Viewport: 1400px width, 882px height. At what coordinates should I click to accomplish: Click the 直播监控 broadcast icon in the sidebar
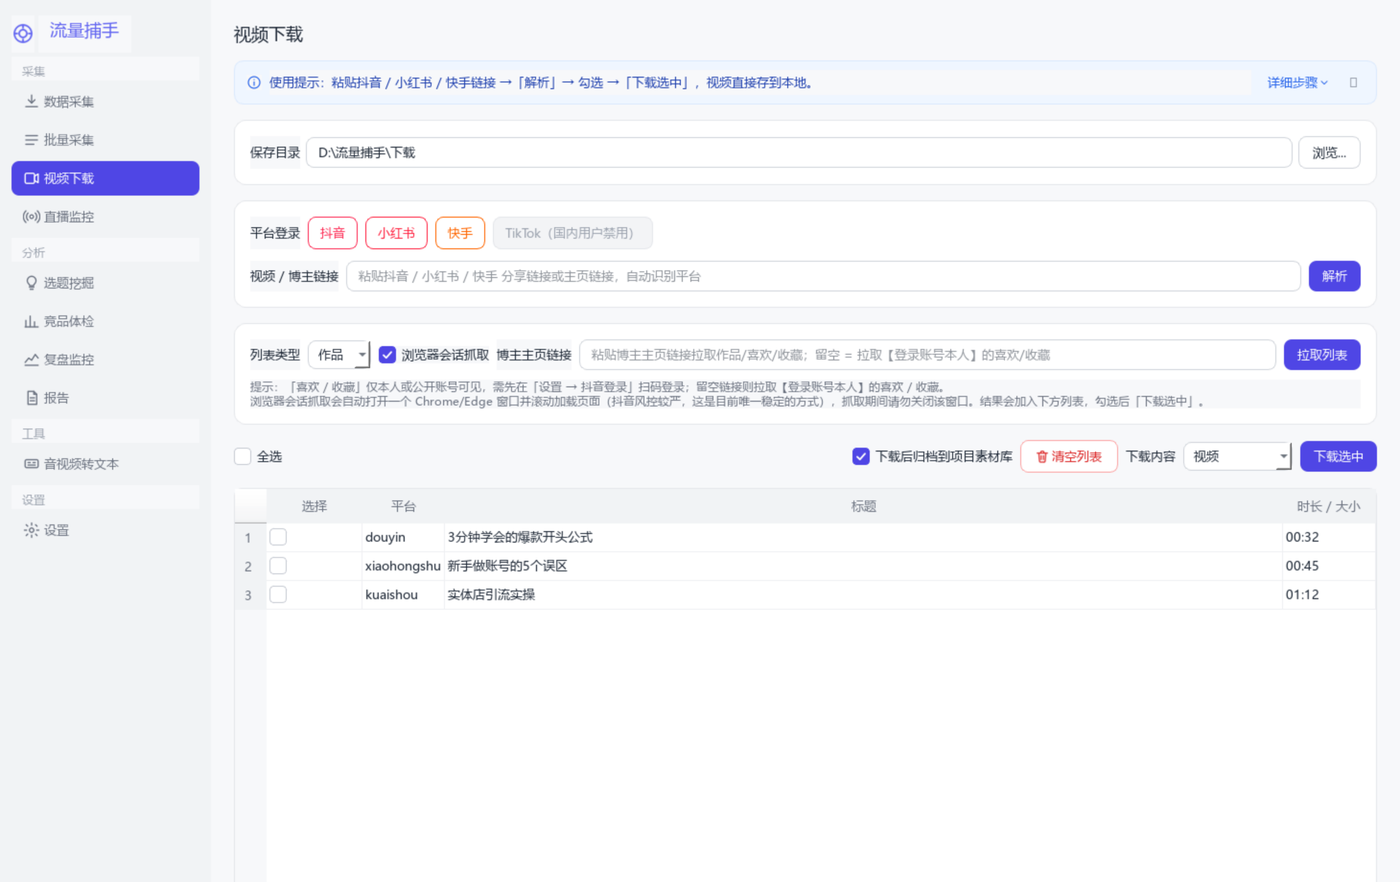click(31, 216)
